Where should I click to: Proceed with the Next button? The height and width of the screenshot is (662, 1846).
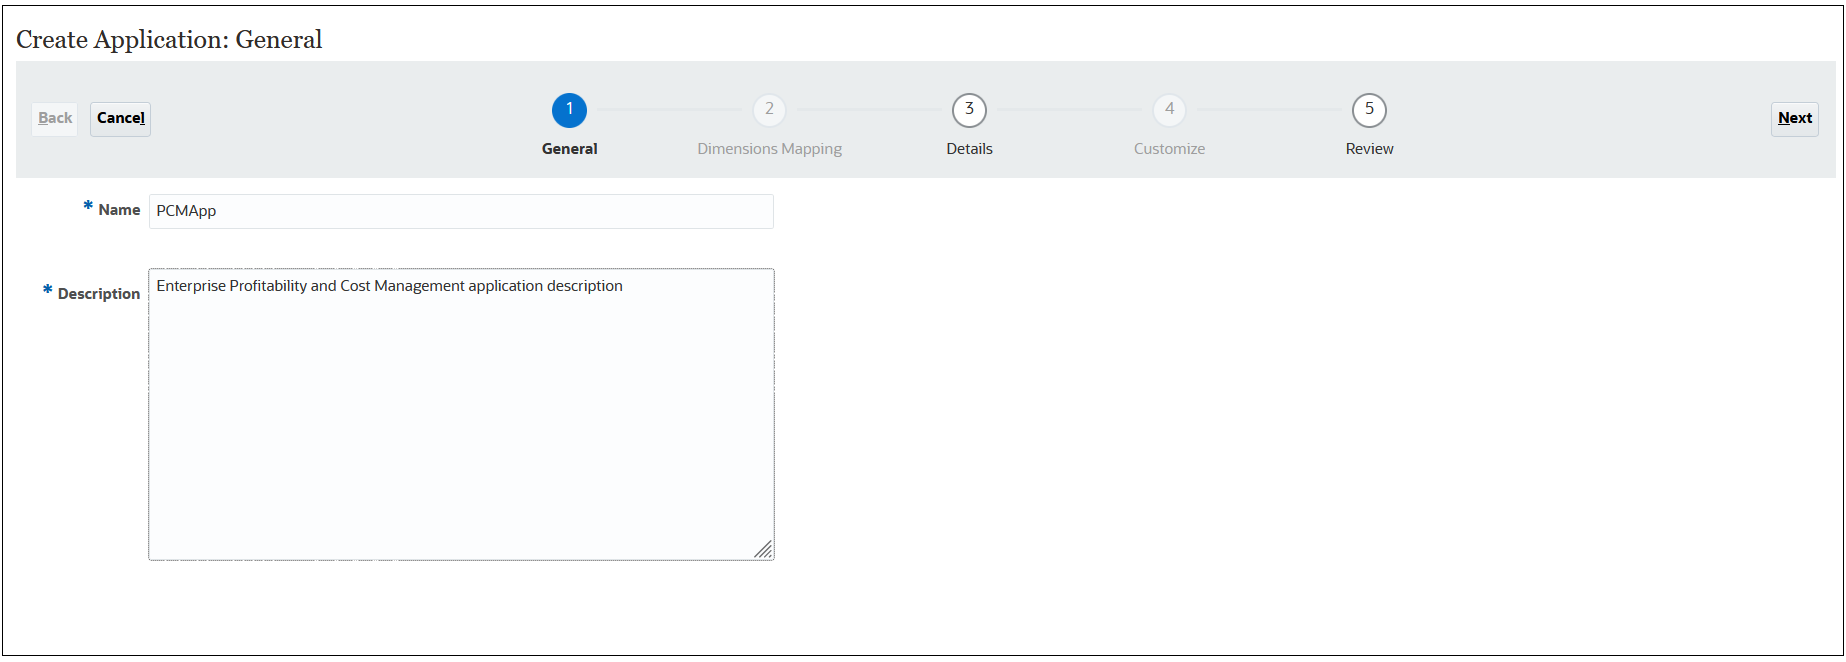(1794, 119)
